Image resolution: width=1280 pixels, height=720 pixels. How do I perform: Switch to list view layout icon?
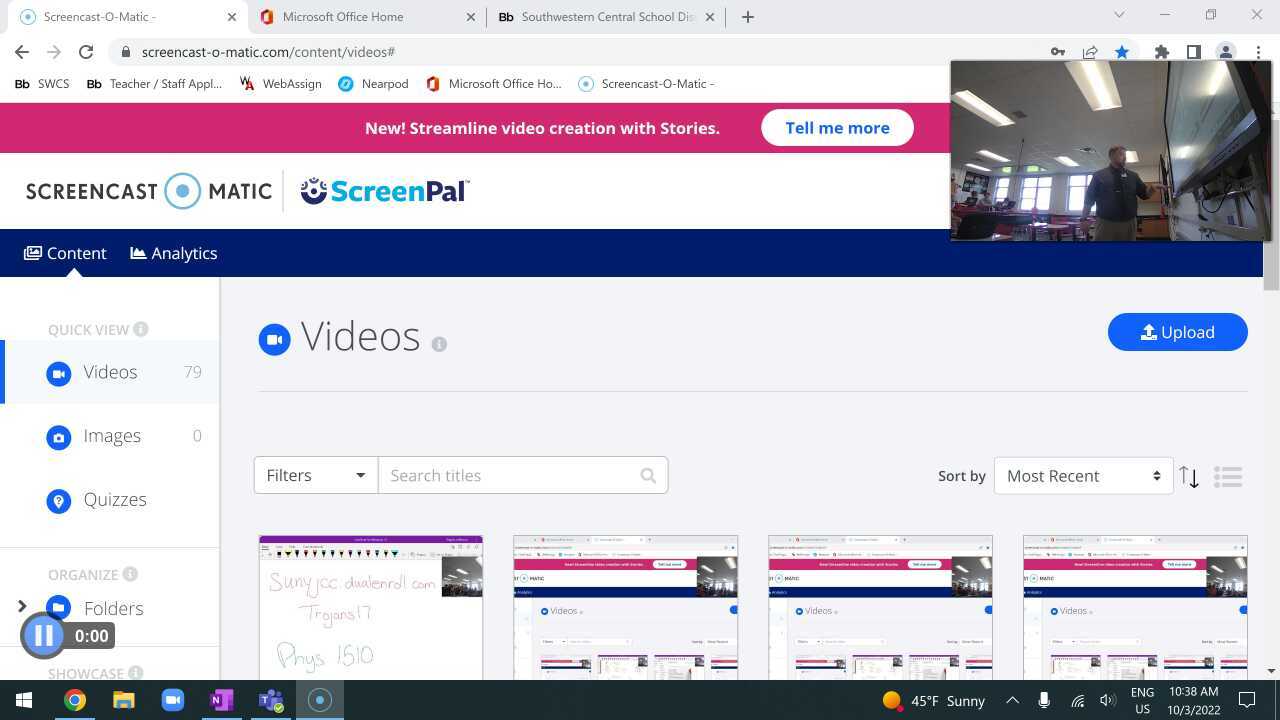point(1228,477)
